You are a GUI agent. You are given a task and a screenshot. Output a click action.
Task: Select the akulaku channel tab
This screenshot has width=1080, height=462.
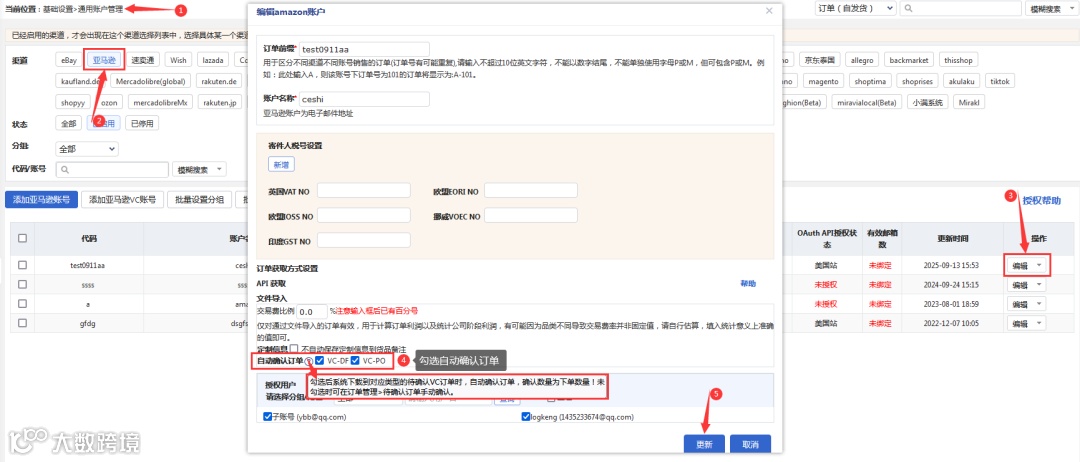(961, 81)
